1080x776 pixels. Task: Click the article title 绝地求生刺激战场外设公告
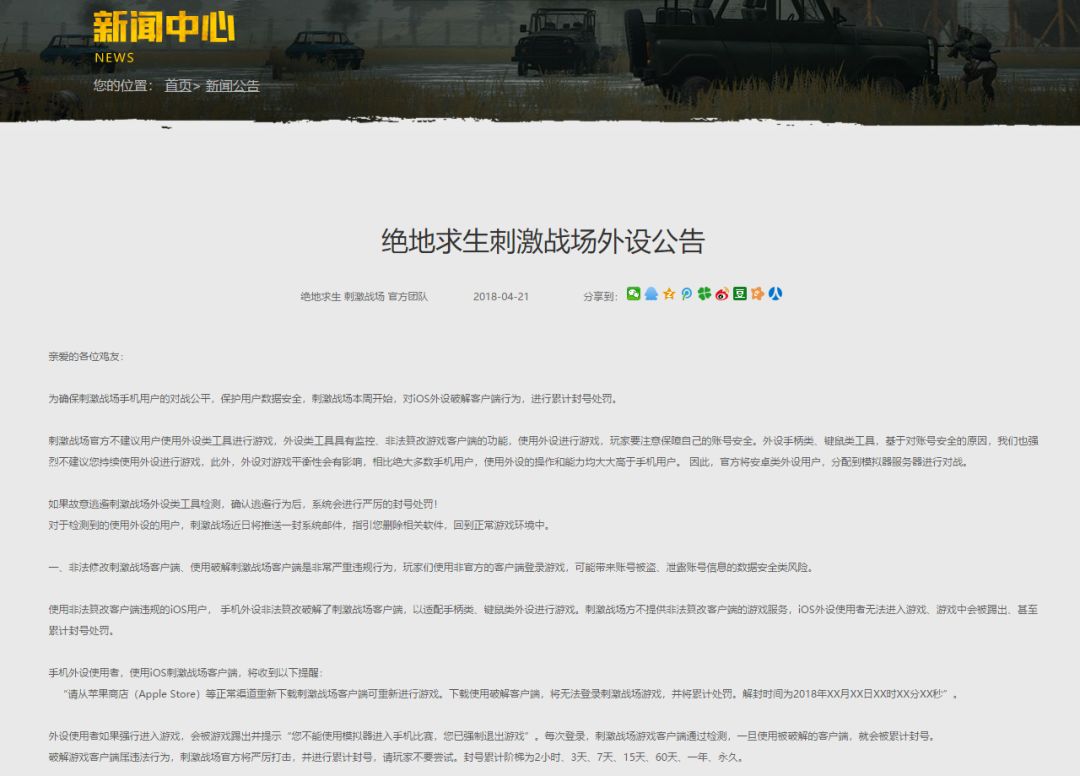tap(543, 241)
